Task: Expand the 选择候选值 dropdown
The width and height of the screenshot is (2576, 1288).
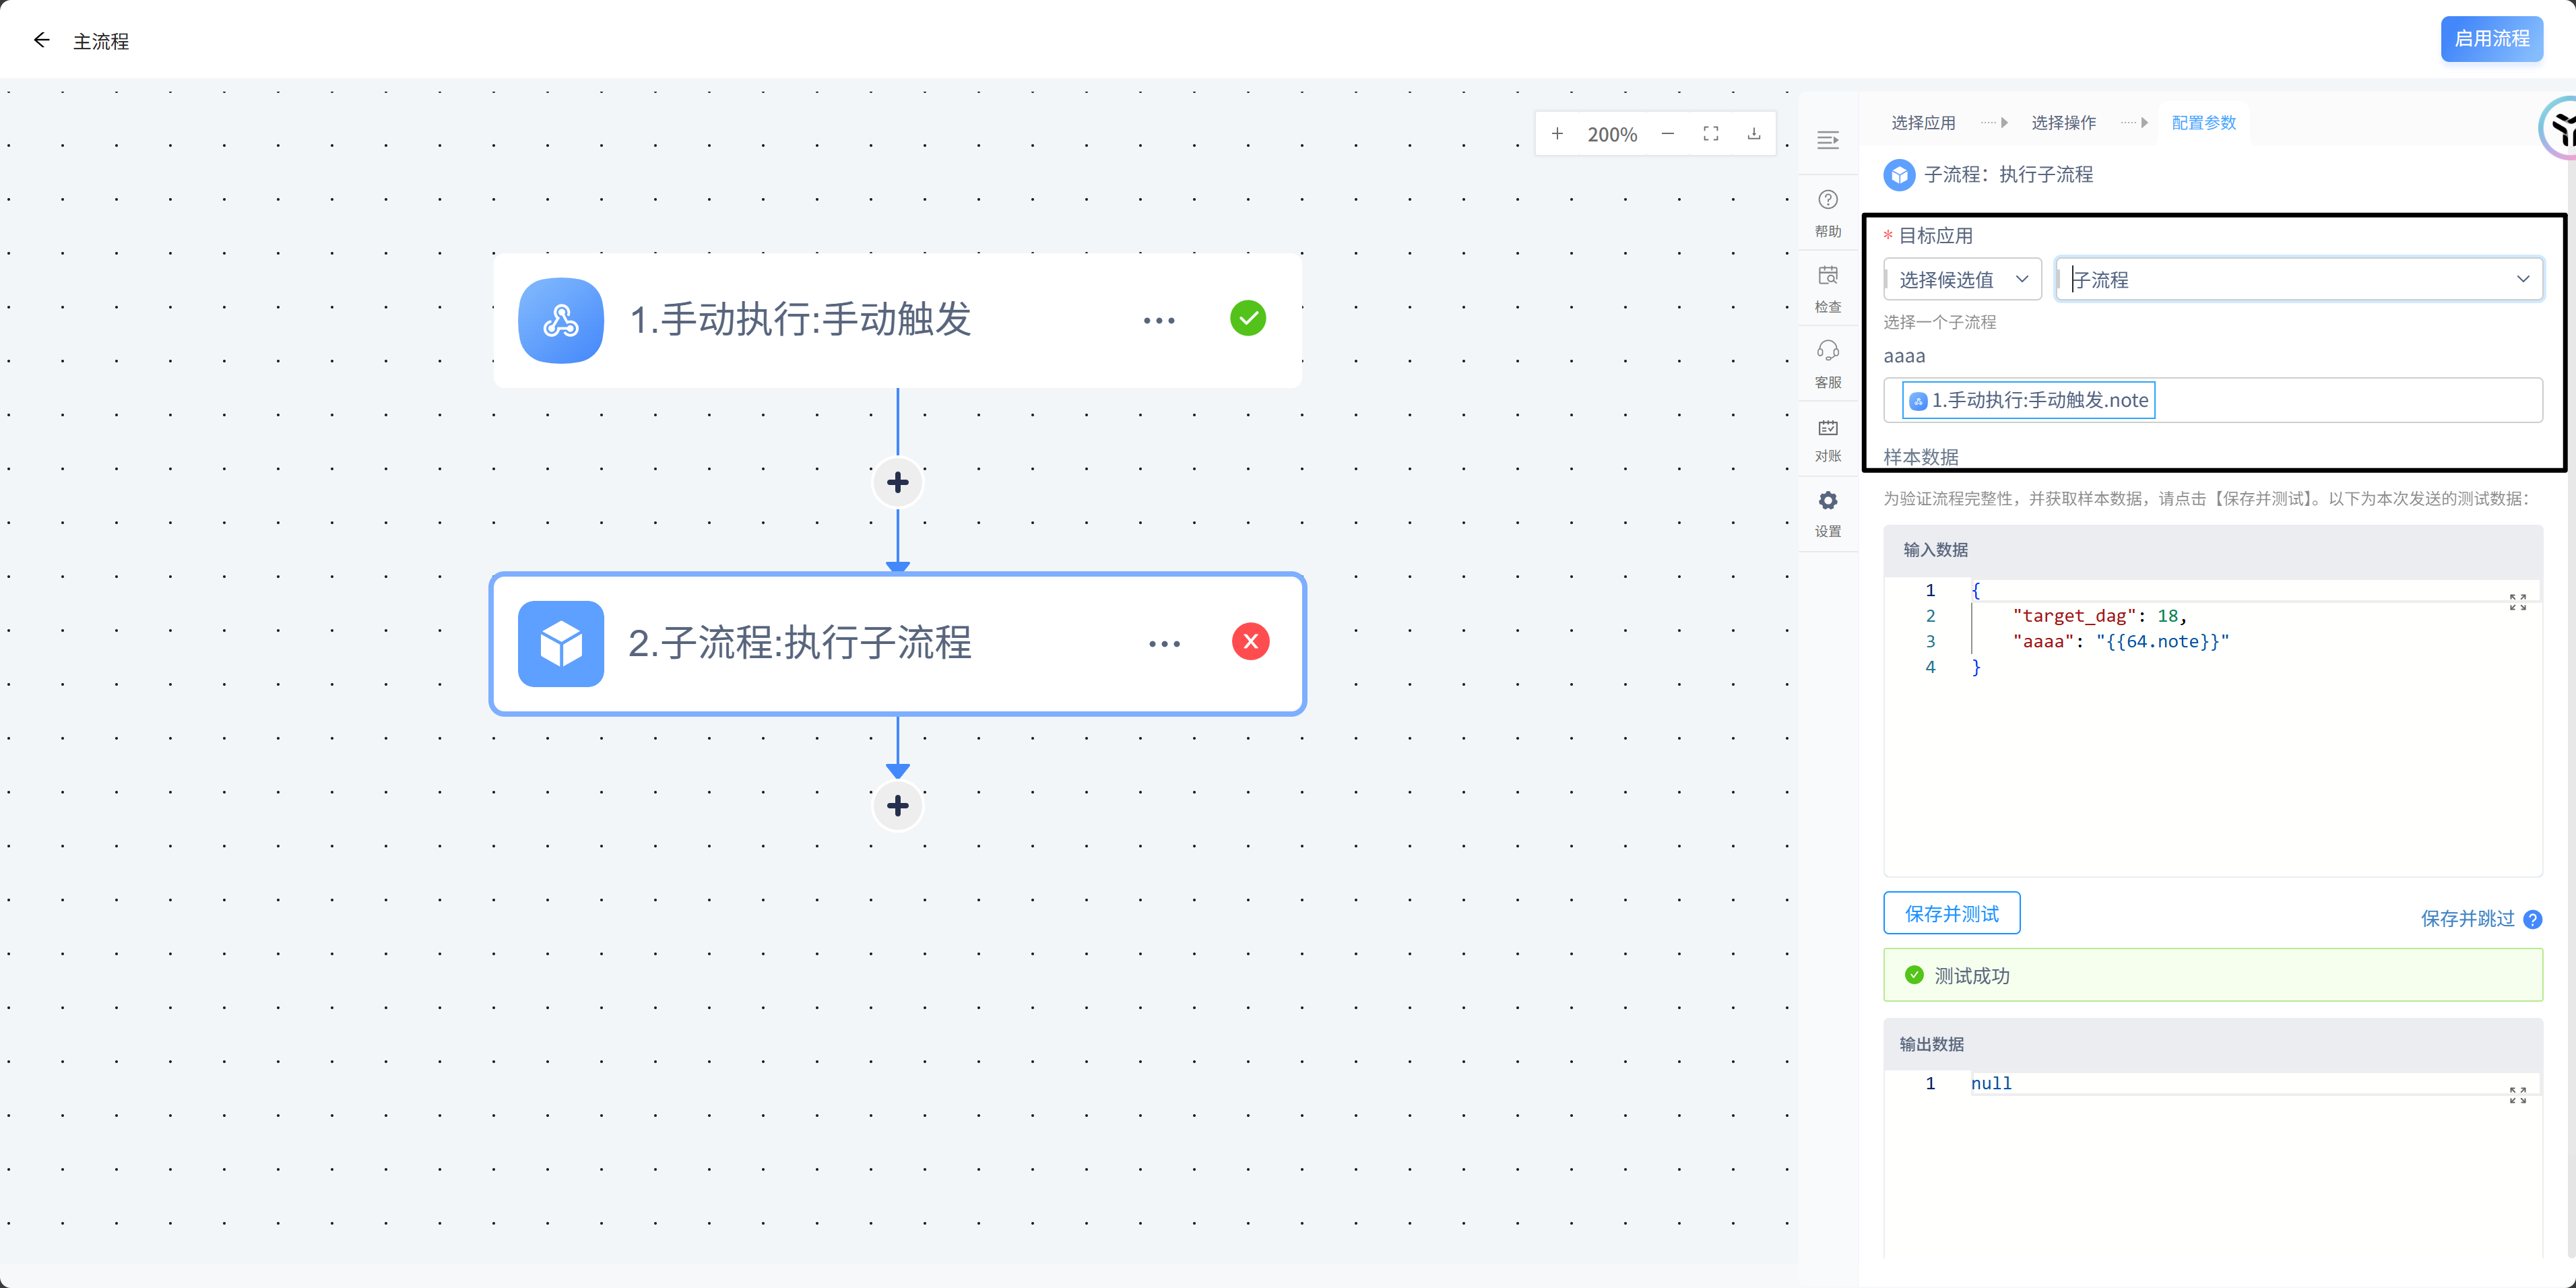Action: (1961, 279)
